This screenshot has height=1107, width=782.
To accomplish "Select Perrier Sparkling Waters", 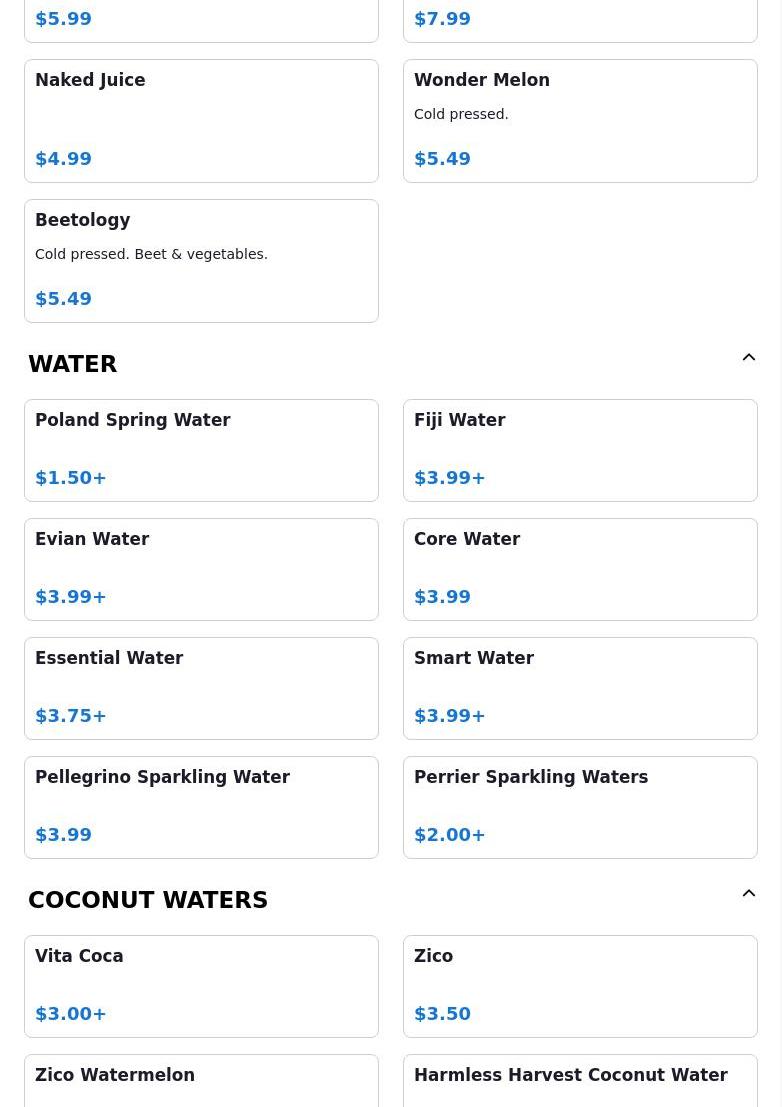I will tap(580, 807).
